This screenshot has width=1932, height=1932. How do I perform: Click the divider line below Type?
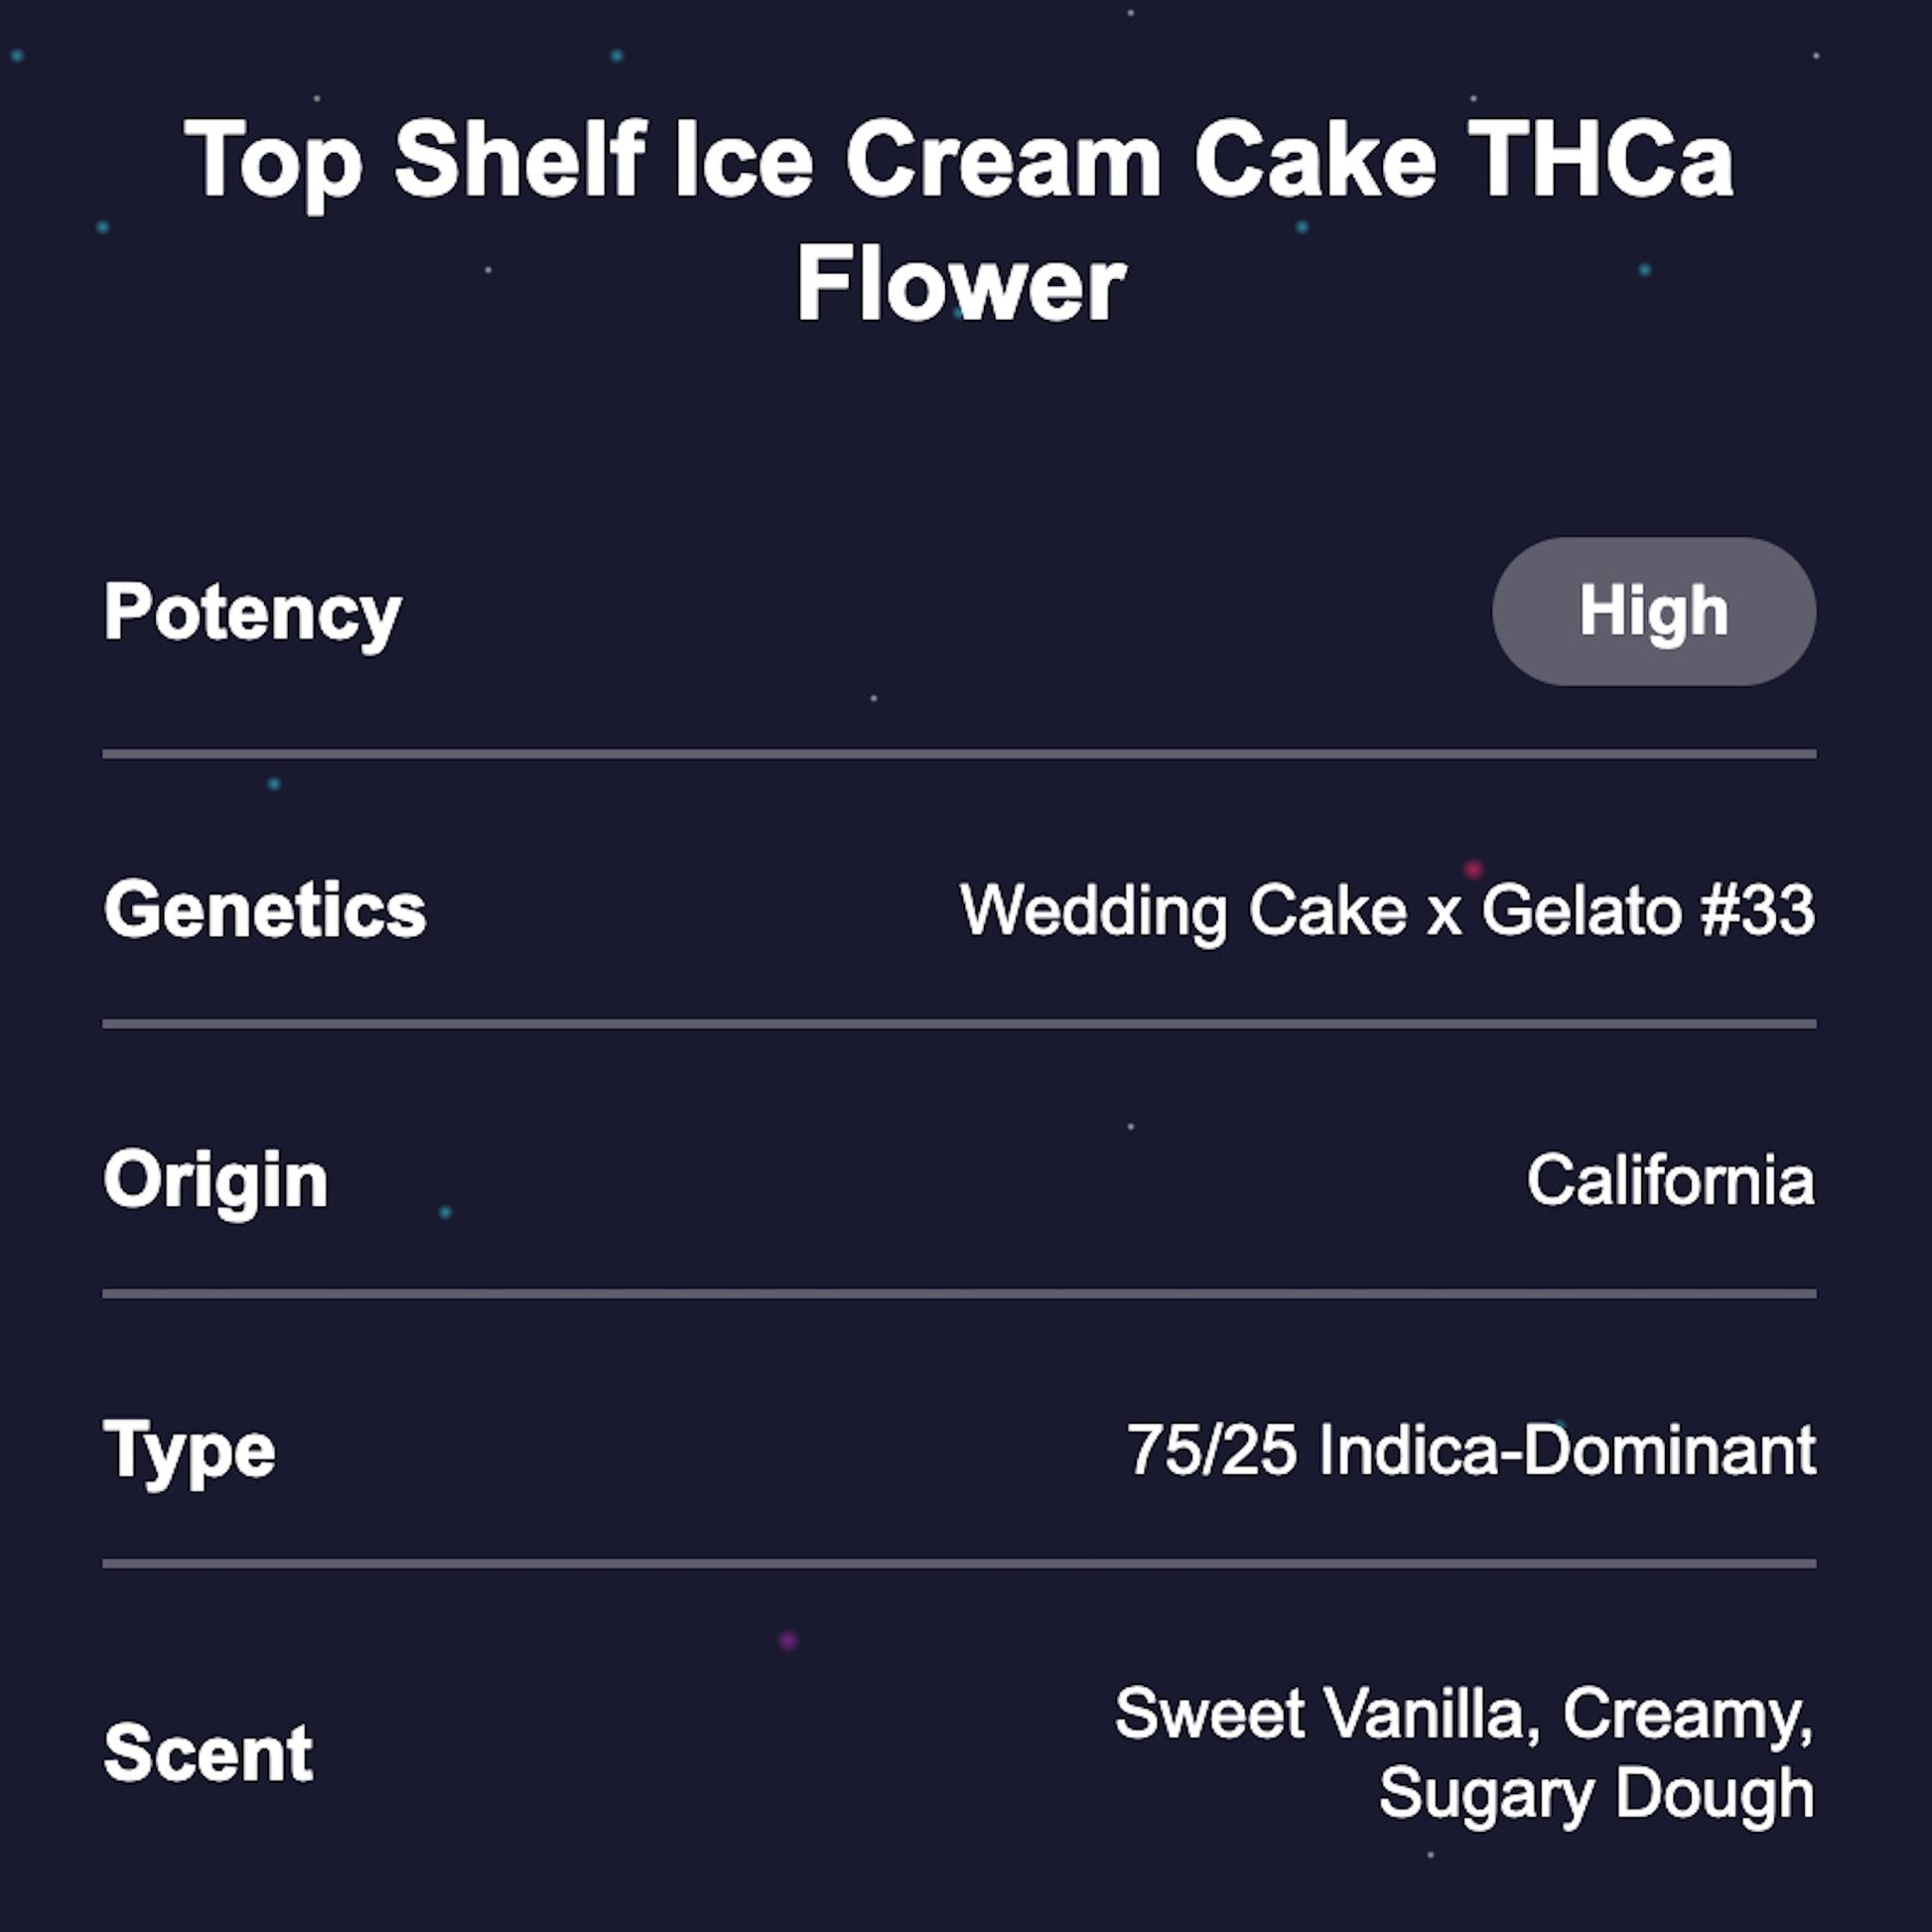tap(958, 1564)
